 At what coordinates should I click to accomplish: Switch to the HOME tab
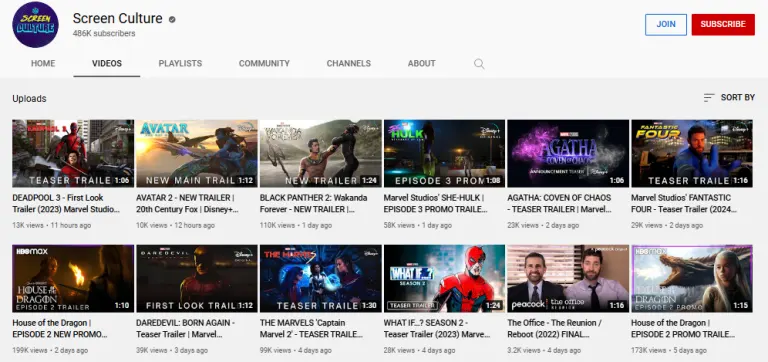(x=43, y=64)
